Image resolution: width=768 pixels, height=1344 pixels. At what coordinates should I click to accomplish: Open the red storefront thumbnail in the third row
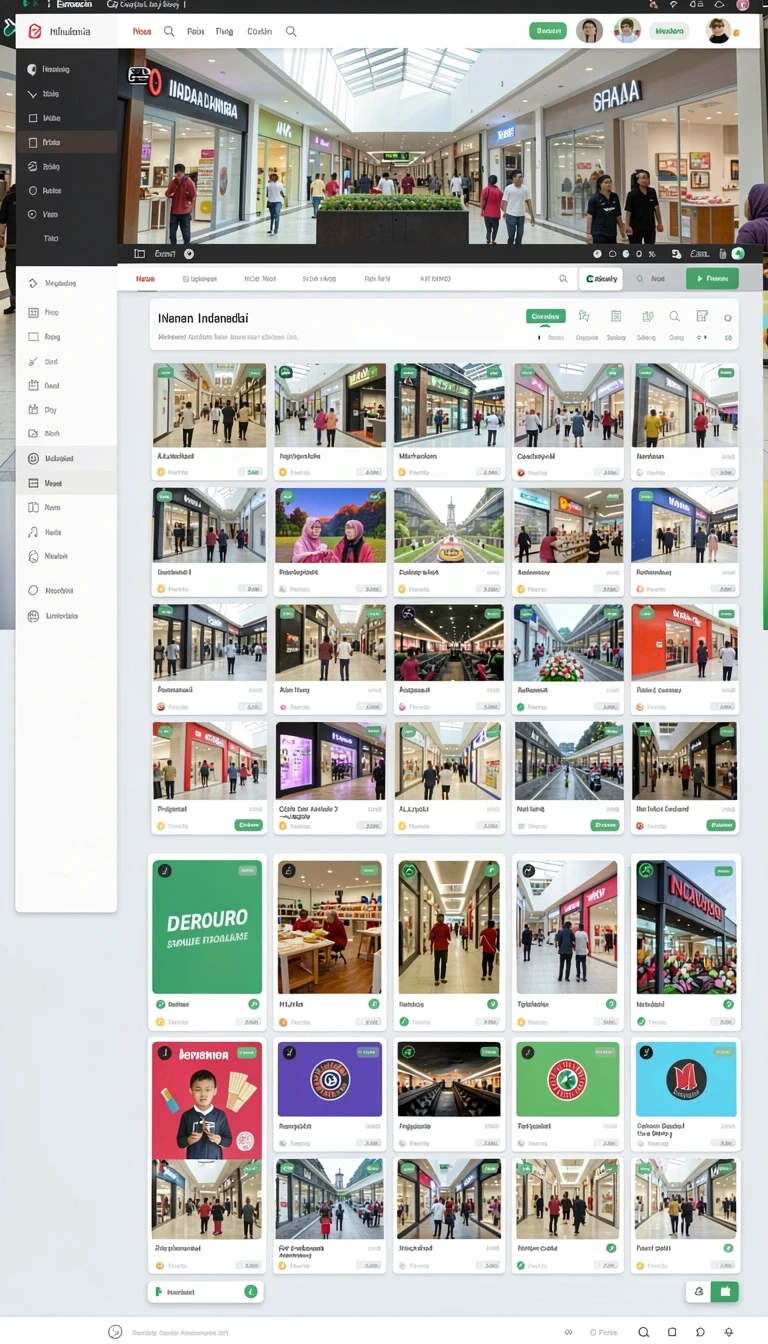685,642
